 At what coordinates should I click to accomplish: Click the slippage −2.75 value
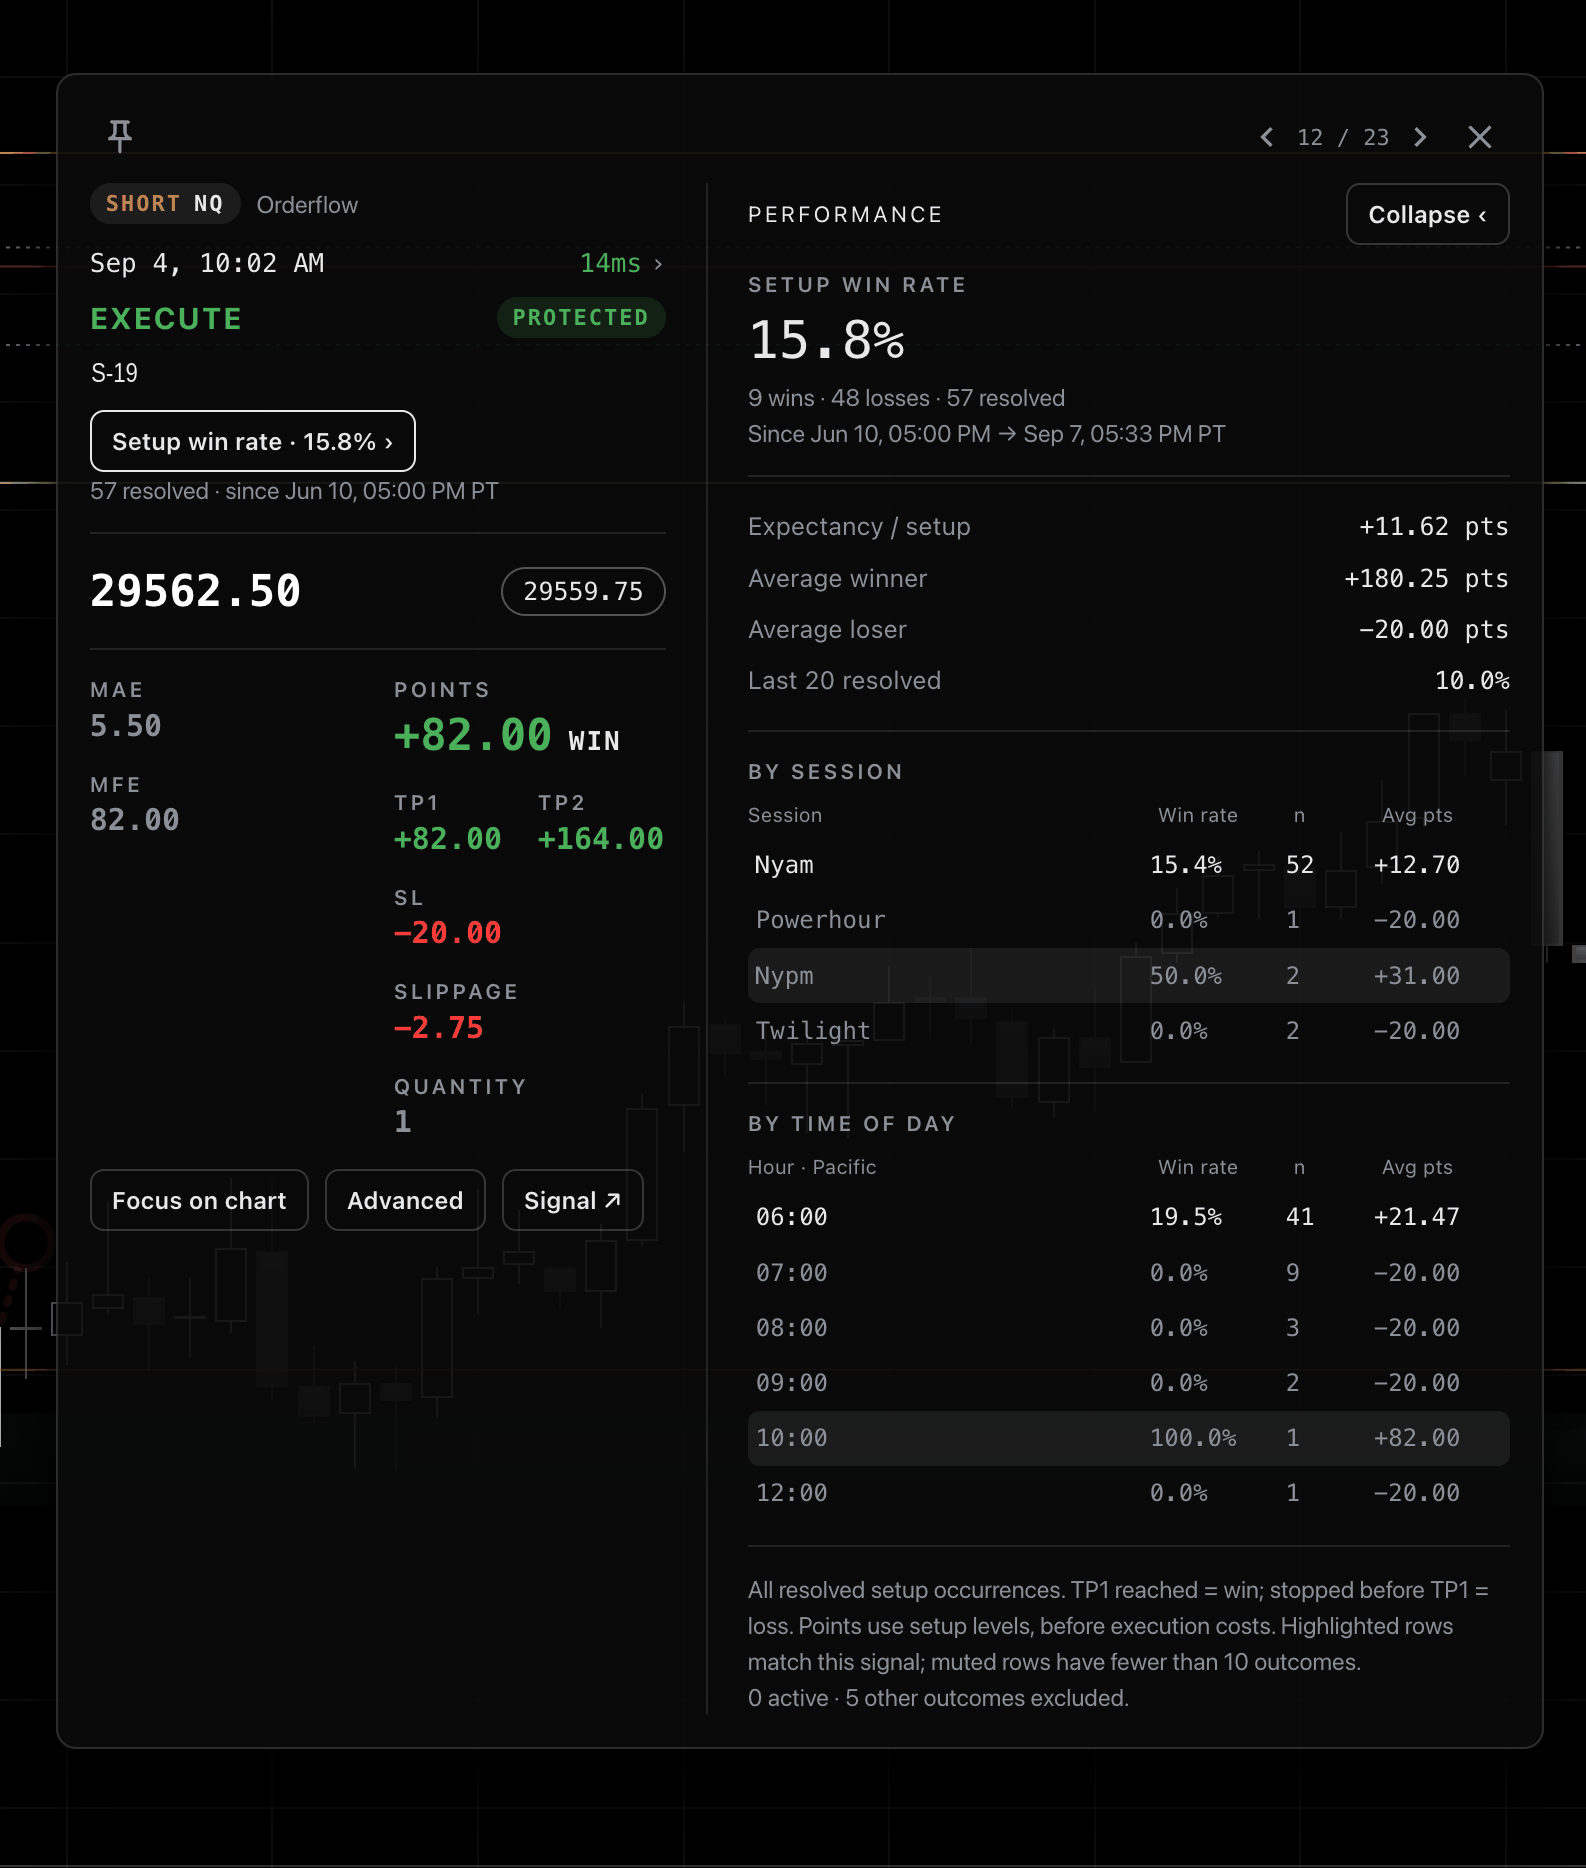click(439, 1028)
